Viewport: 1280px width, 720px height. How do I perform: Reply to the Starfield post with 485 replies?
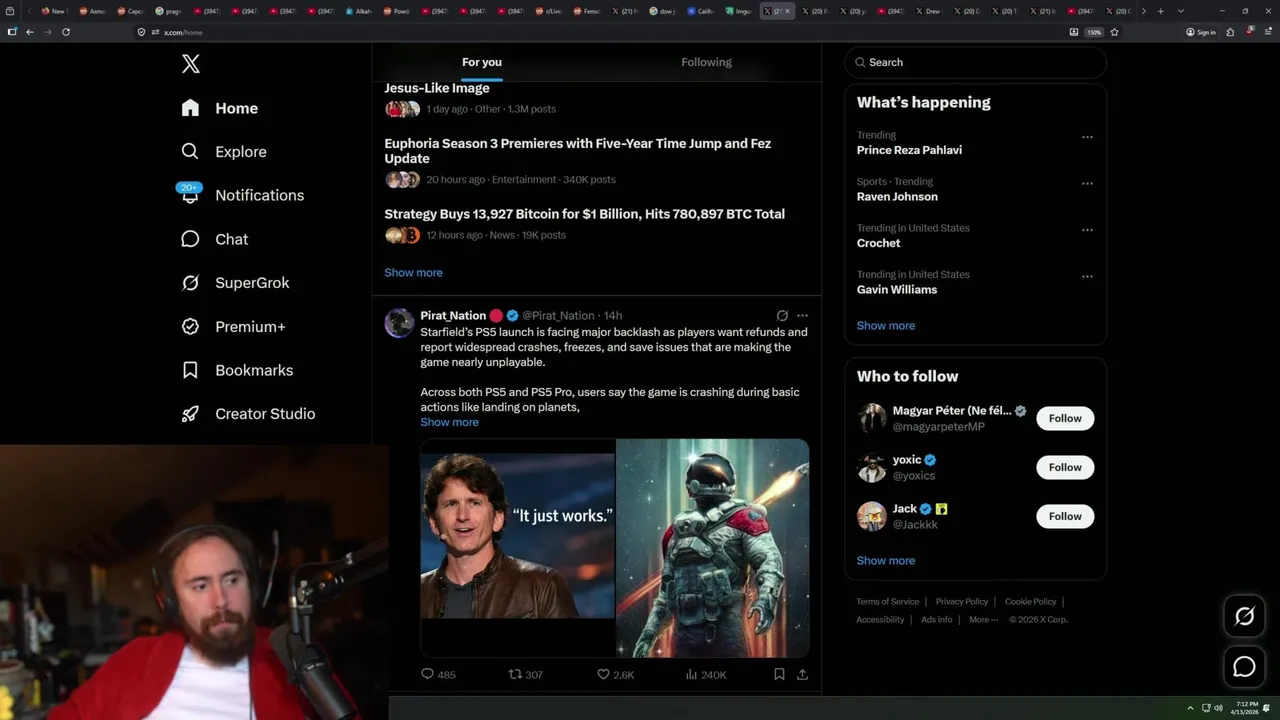click(x=438, y=675)
